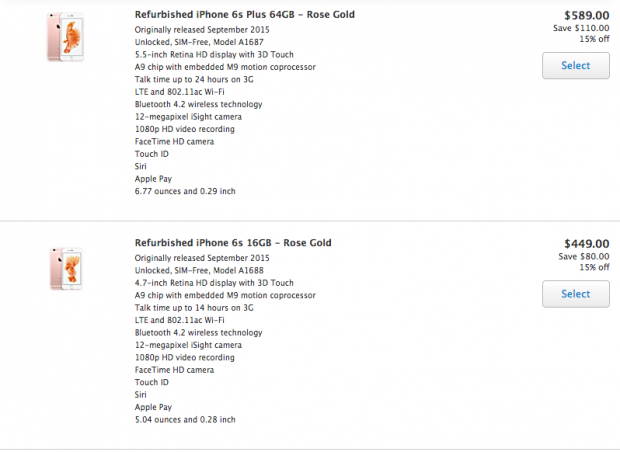
Task: Click the 6.77 ounces and 0.29 inch line
Action: pos(185,191)
